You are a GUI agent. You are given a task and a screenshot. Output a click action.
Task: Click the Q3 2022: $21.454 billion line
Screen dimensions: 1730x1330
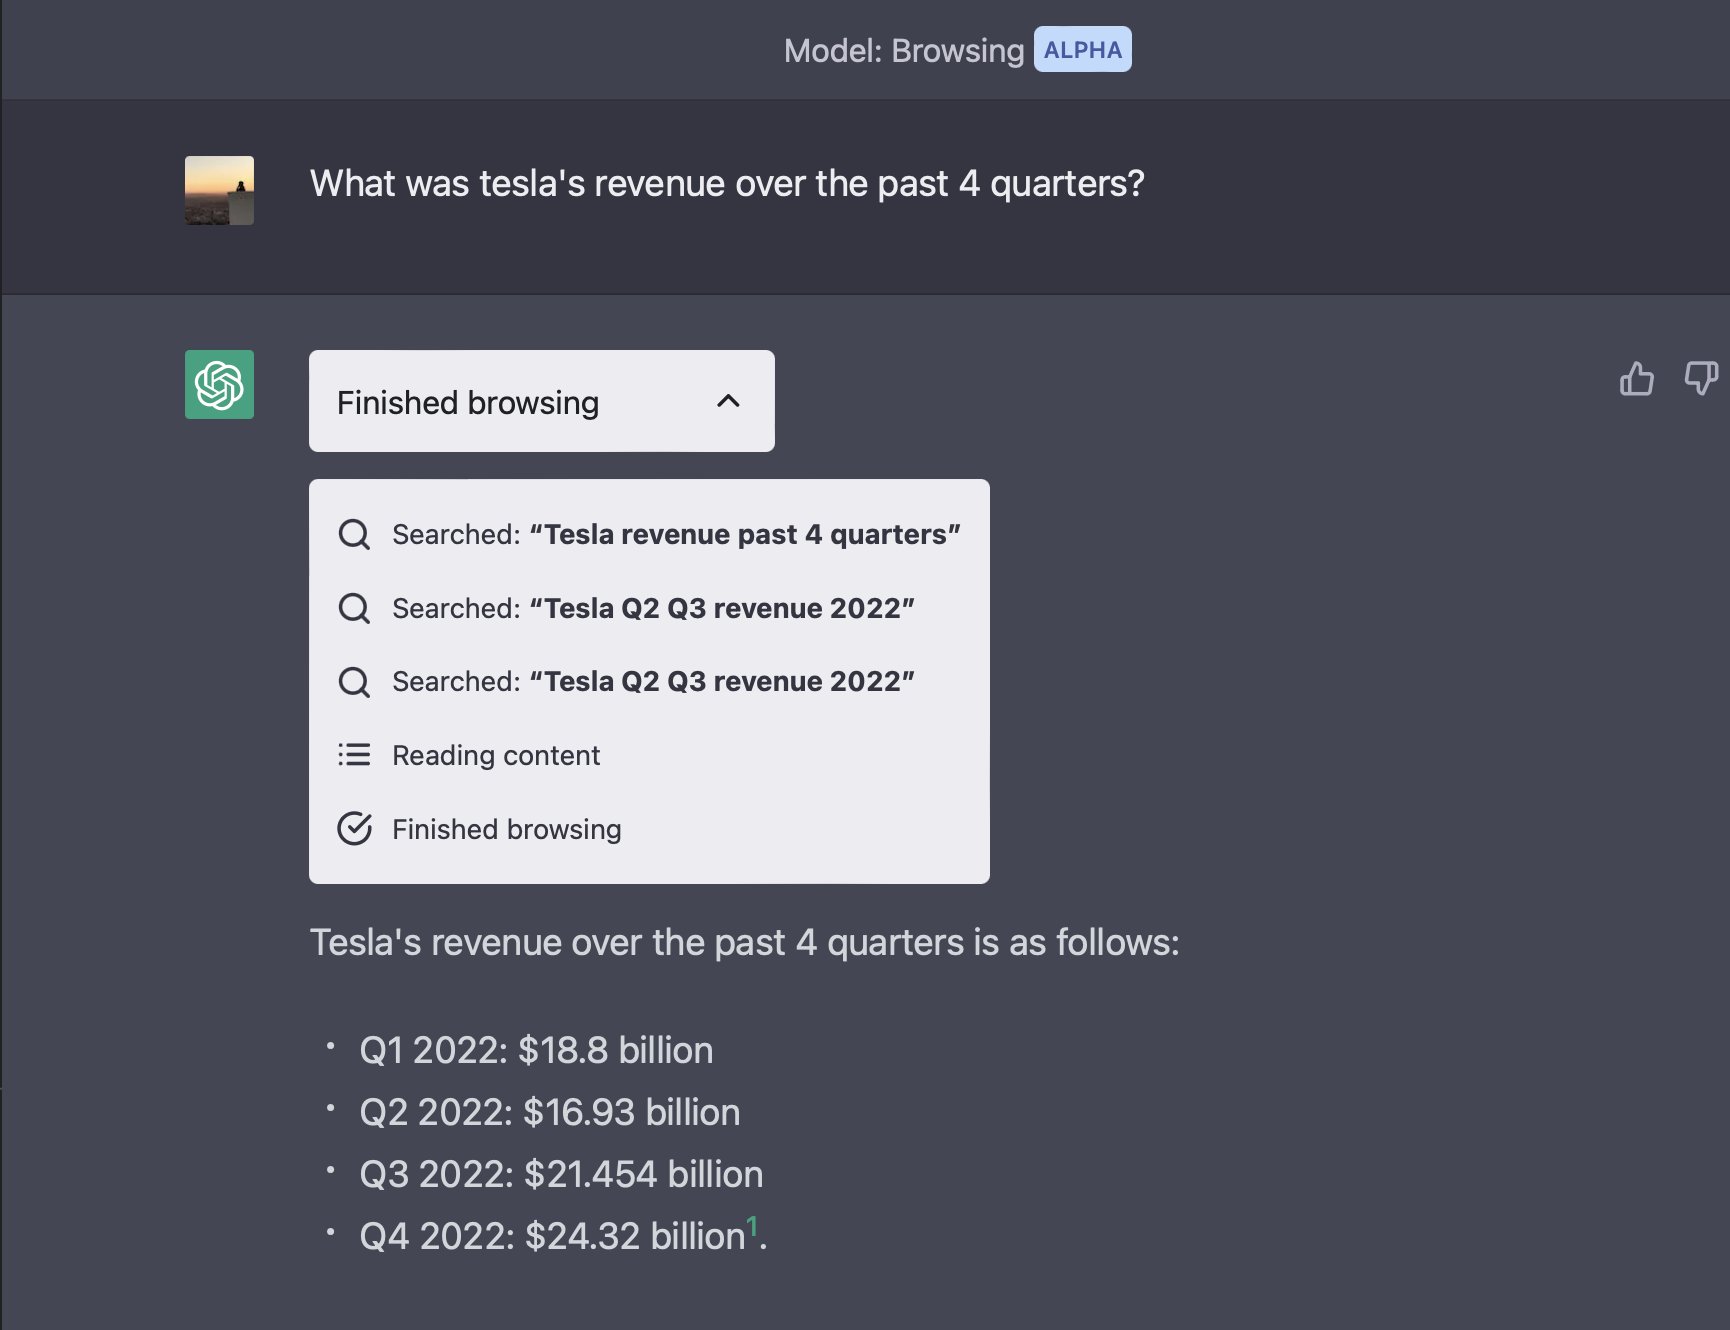pos(561,1175)
